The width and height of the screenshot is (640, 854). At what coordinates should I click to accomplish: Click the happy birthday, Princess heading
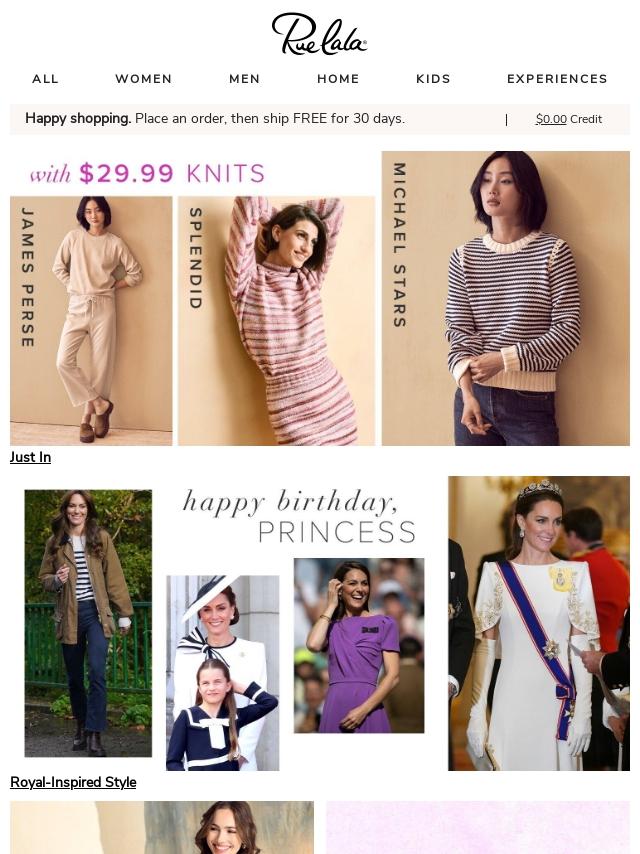[x=300, y=516]
